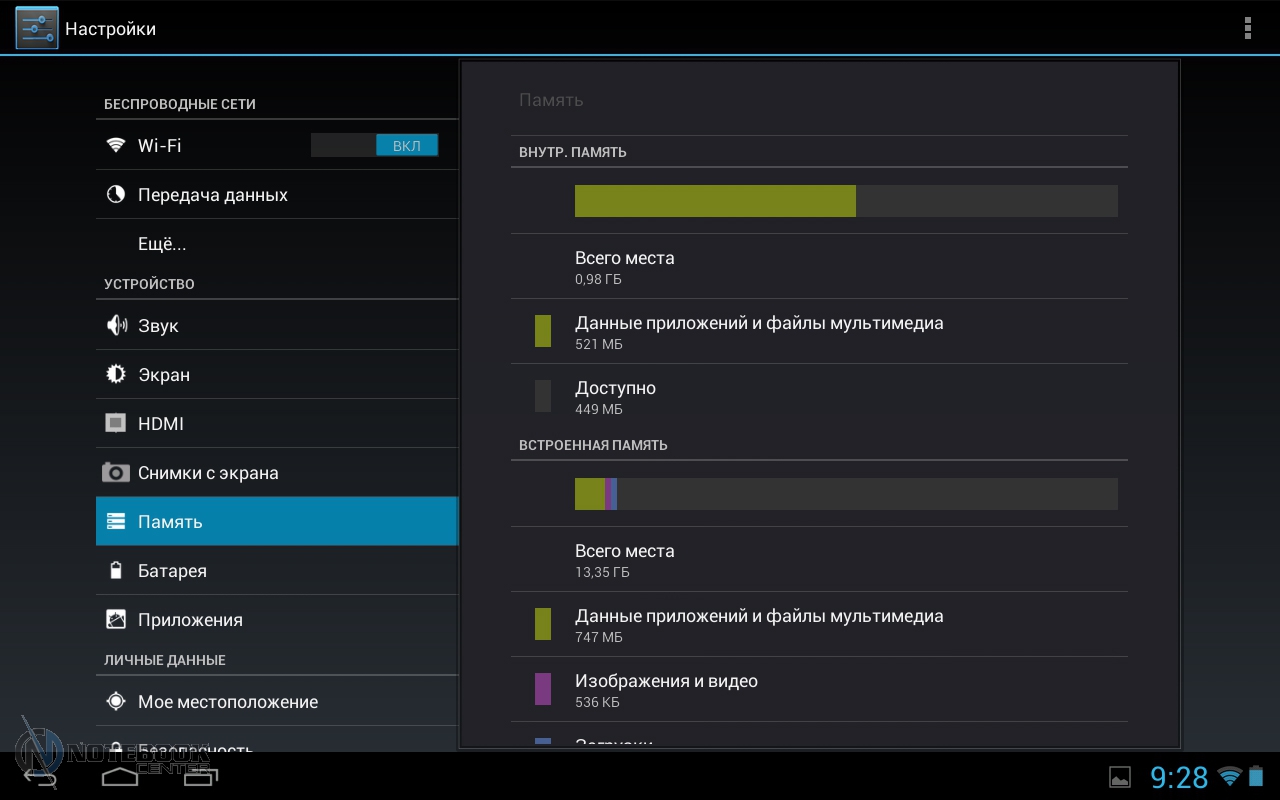
Task: Toggle the Wi-Fi switch off
Action: [x=374, y=145]
